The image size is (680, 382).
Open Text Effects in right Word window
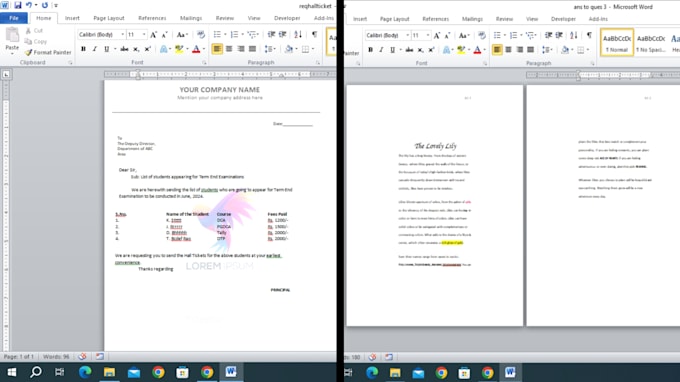pyautogui.click(x=447, y=50)
